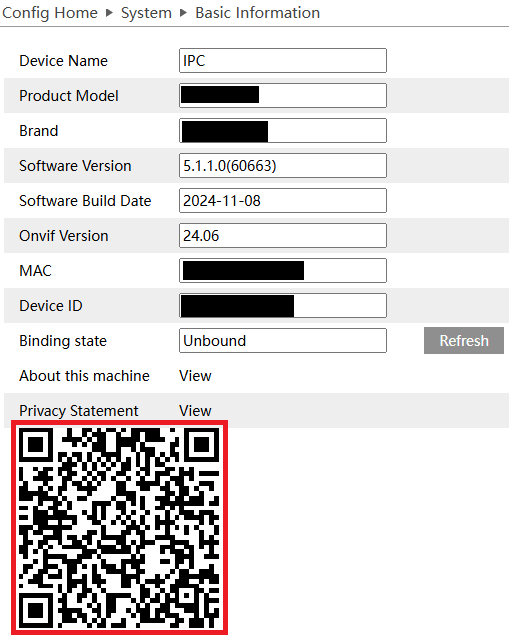Image resolution: width=509 pixels, height=635 pixels.
Task: Click the About this machine label
Action: click(84, 376)
